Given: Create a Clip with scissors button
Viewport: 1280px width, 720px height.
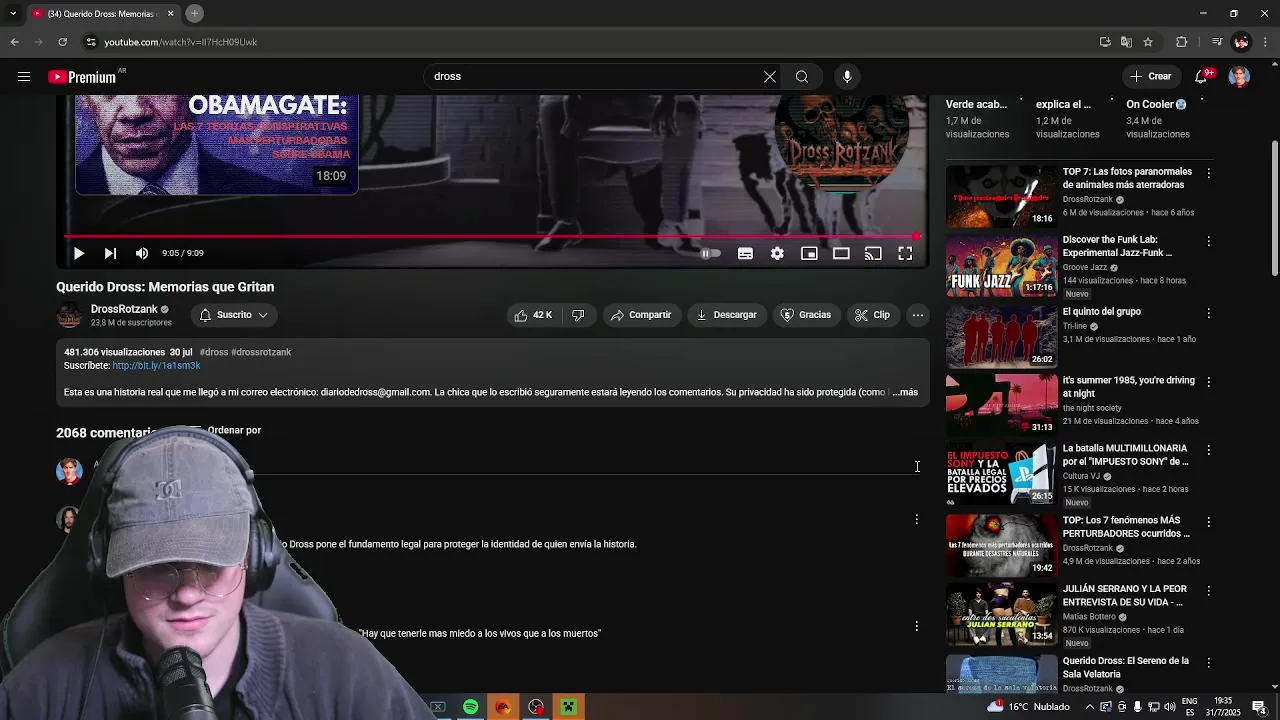Looking at the screenshot, I should [x=872, y=315].
